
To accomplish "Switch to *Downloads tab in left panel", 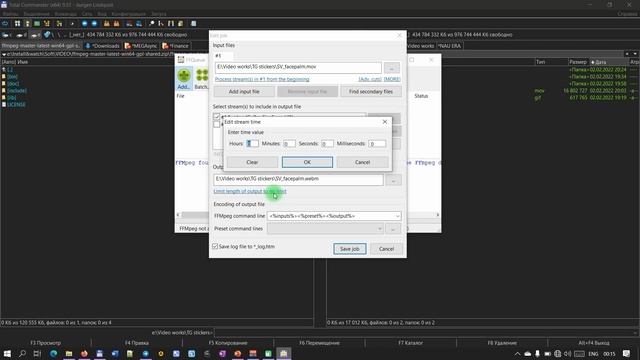I will pyautogui.click(x=103, y=46).
